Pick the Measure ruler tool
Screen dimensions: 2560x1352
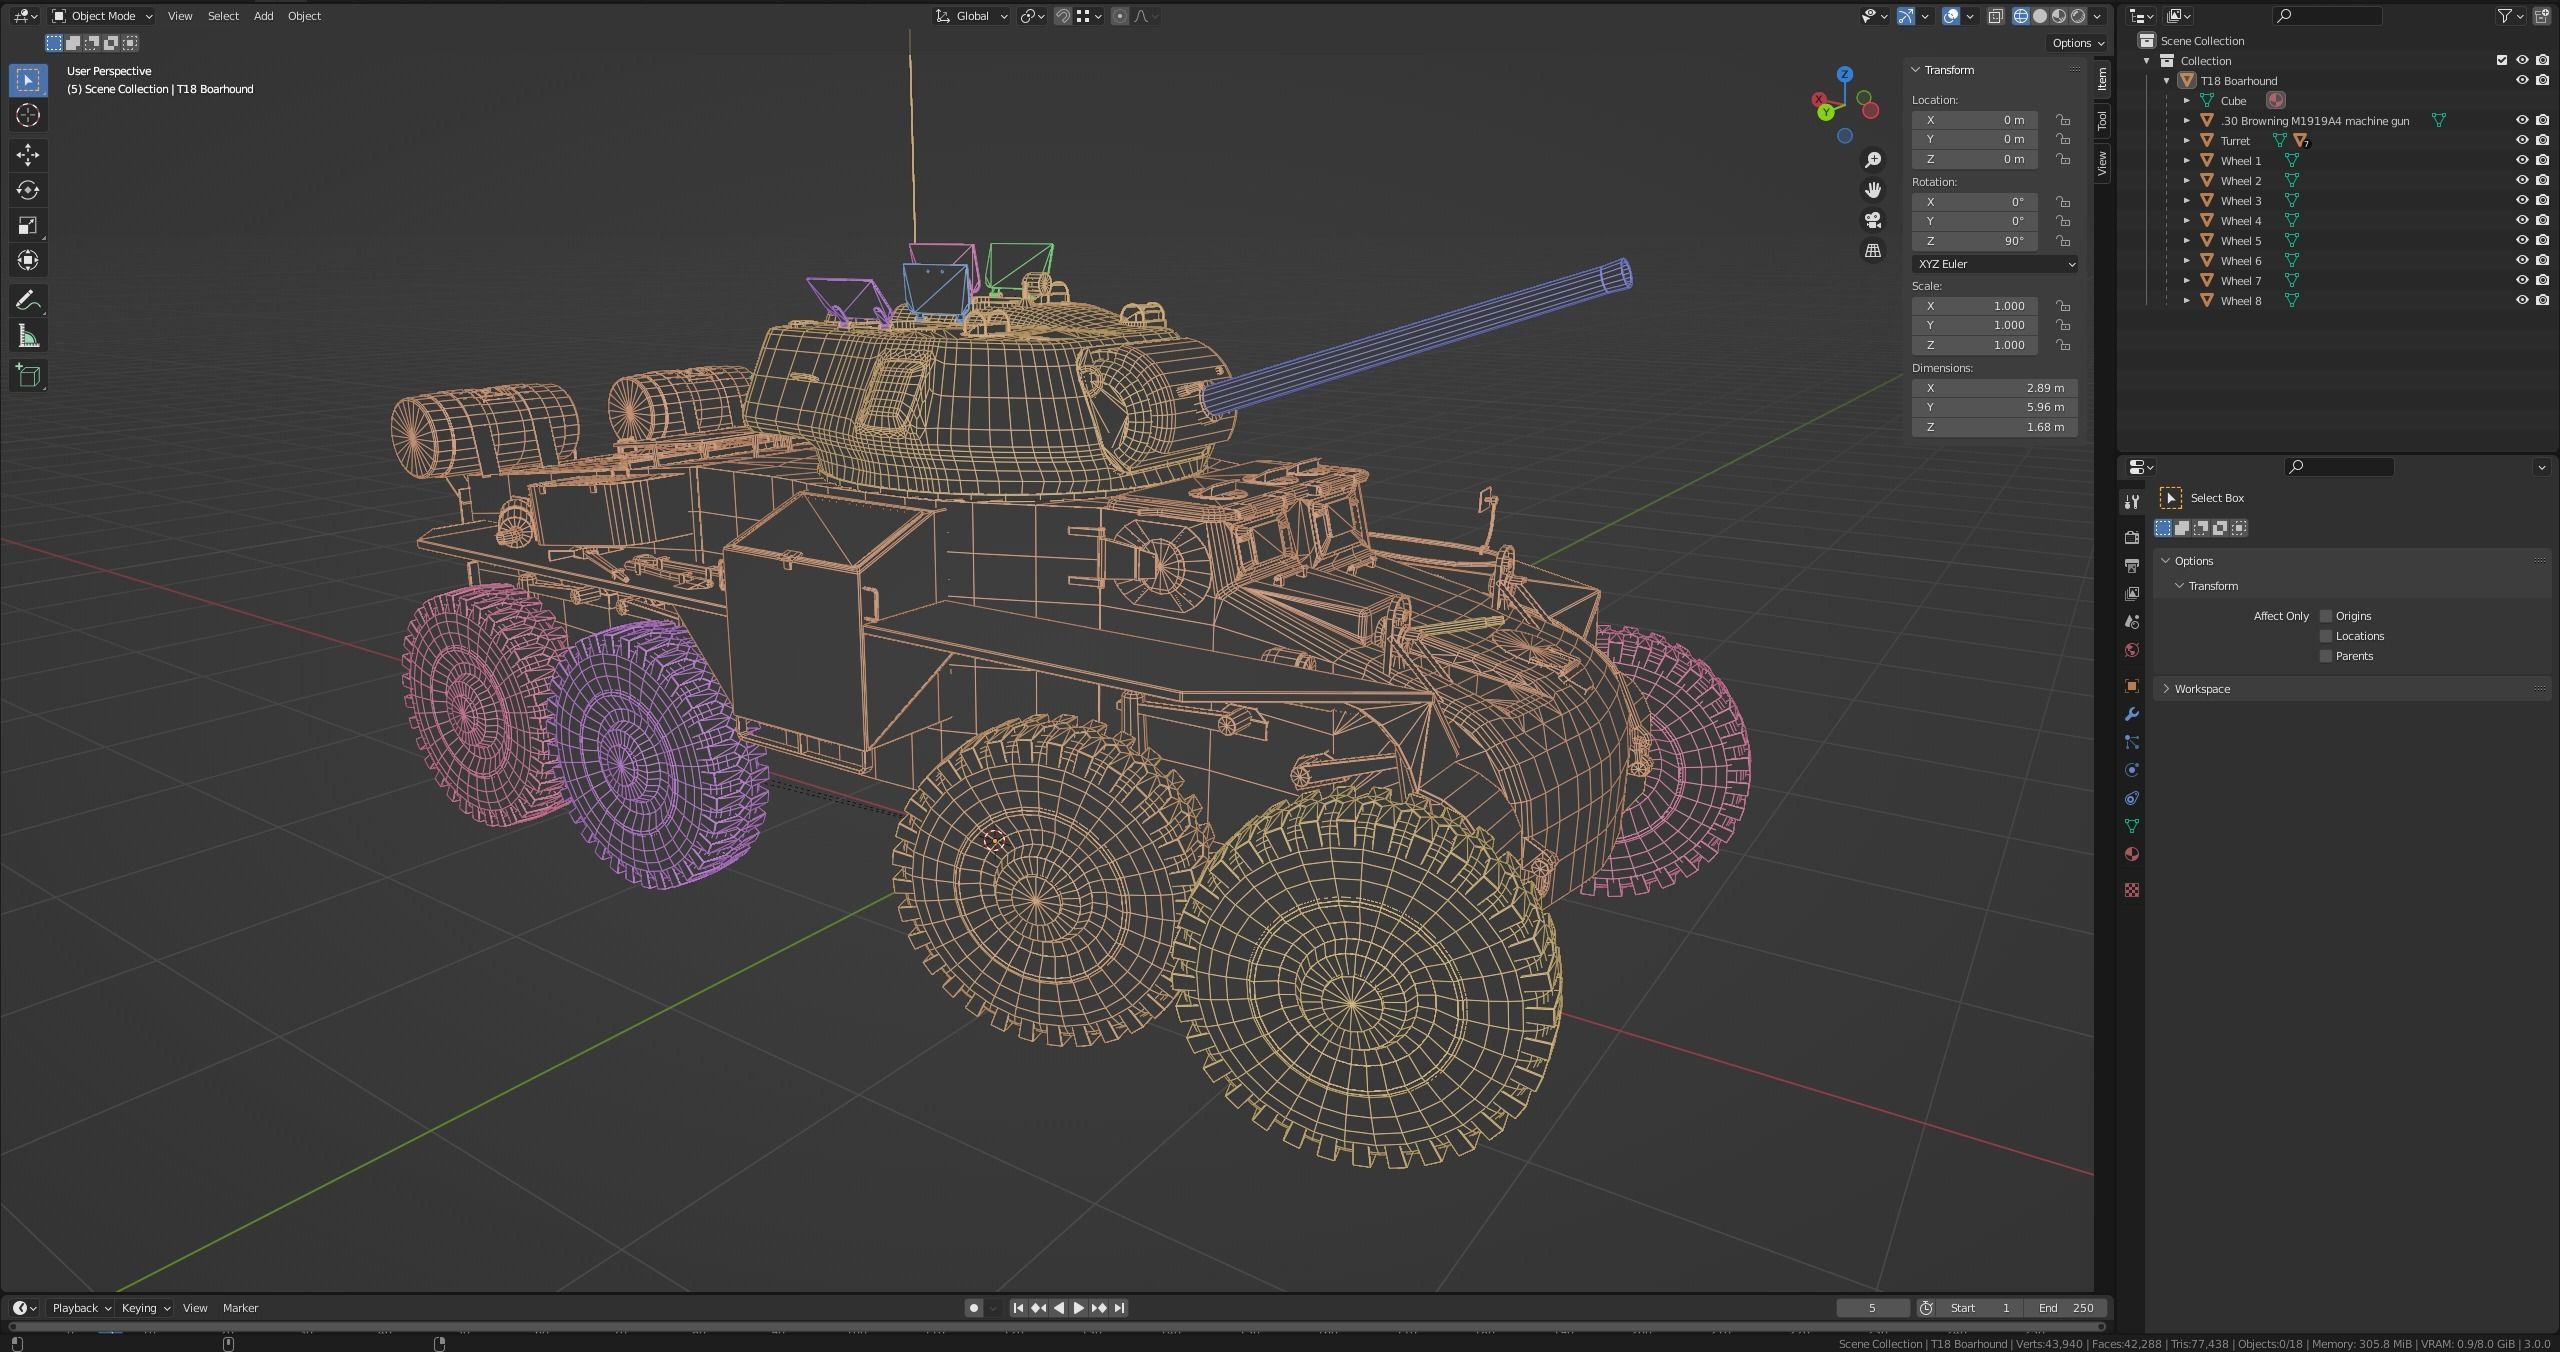(28, 336)
